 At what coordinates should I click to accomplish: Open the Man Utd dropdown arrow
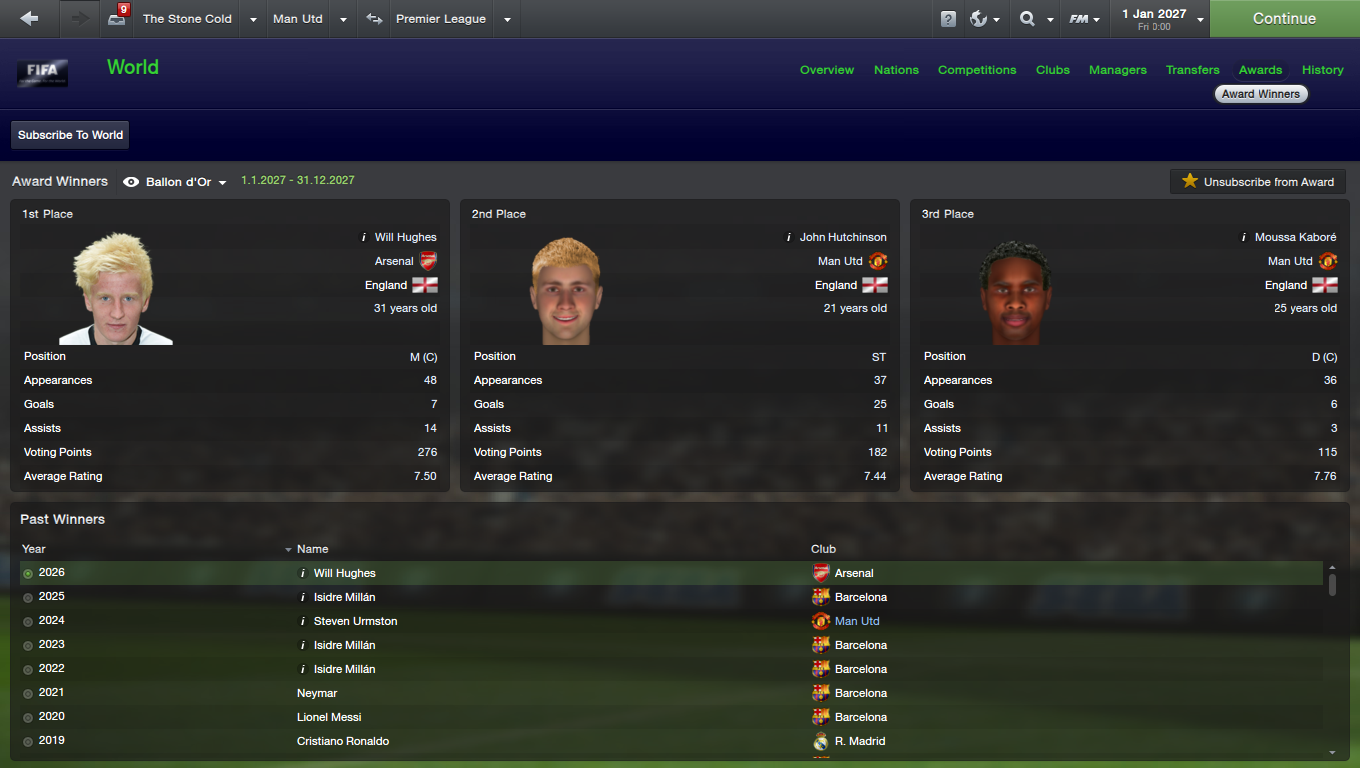[343, 19]
